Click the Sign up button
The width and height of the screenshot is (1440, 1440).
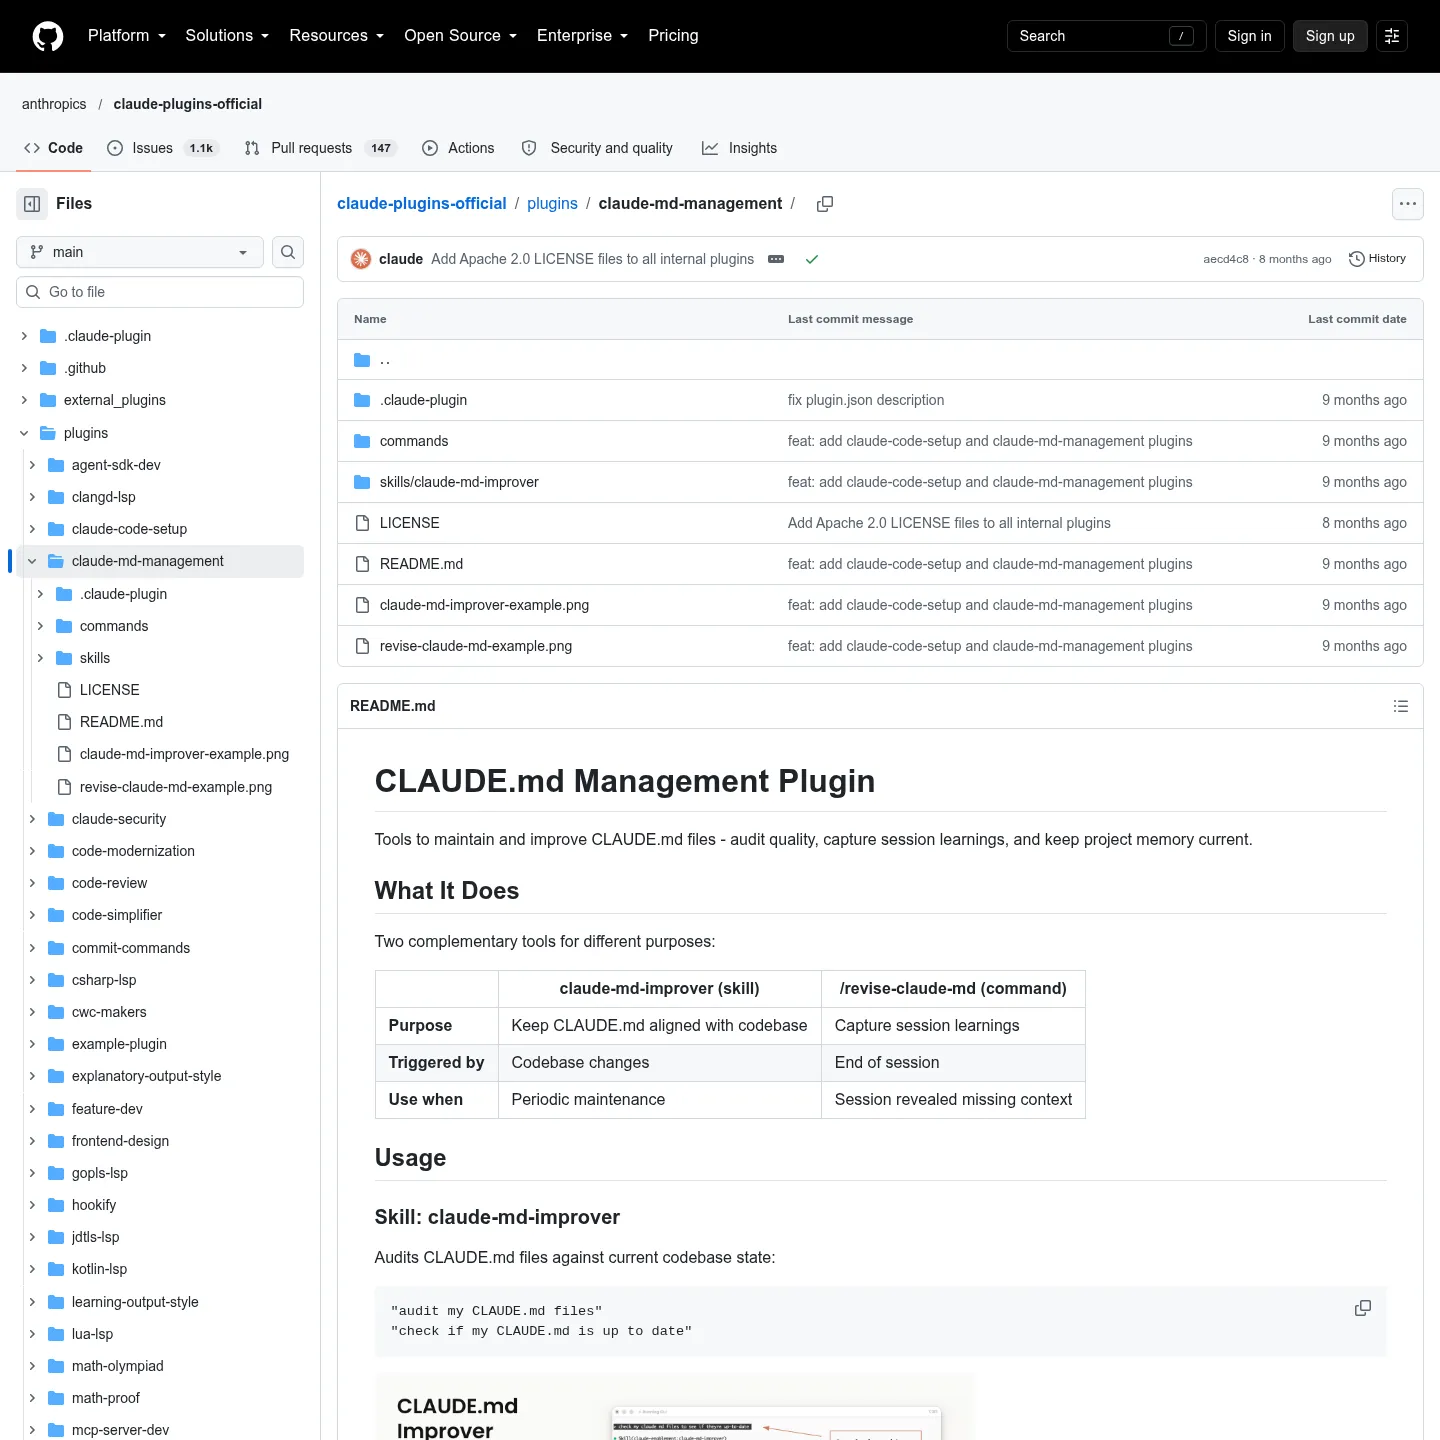tap(1330, 36)
